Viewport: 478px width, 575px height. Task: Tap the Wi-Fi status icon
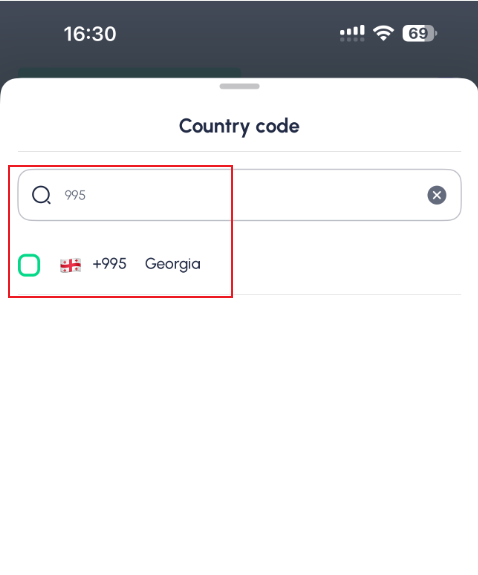click(383, 33)
